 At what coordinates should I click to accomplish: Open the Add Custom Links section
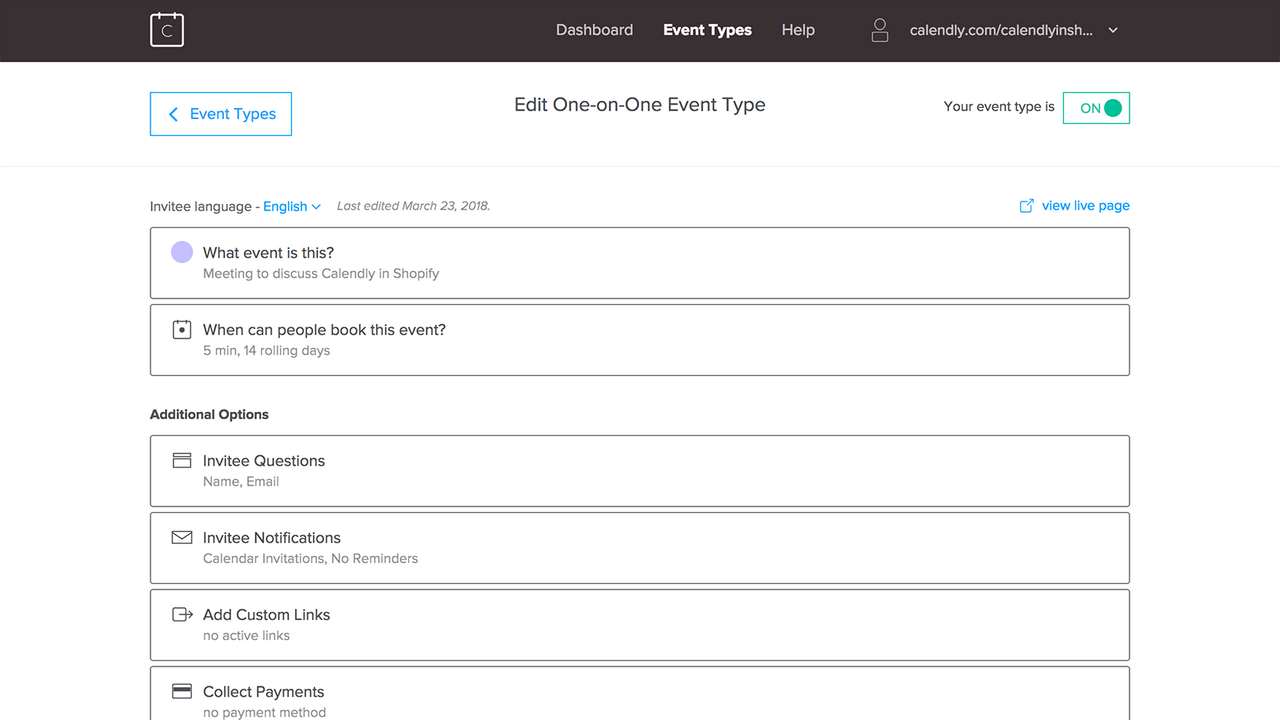[640, 624]
